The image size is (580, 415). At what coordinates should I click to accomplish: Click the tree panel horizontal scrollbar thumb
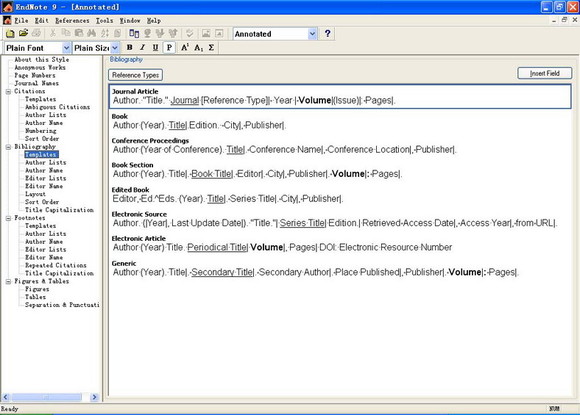point(46,397)
